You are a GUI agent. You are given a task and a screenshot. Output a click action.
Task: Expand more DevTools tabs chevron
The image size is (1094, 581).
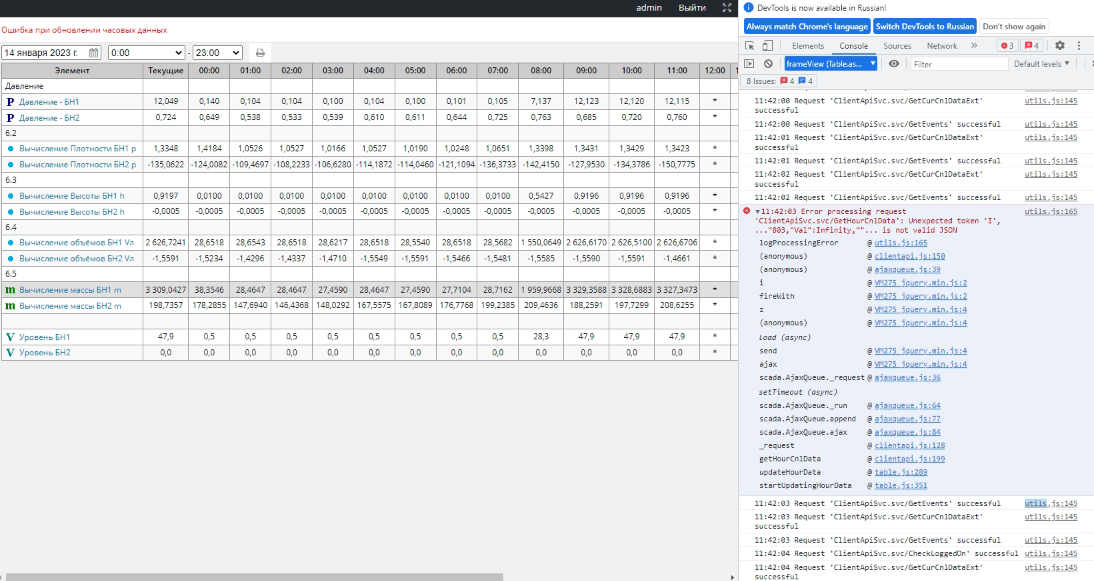click(974, 45)
